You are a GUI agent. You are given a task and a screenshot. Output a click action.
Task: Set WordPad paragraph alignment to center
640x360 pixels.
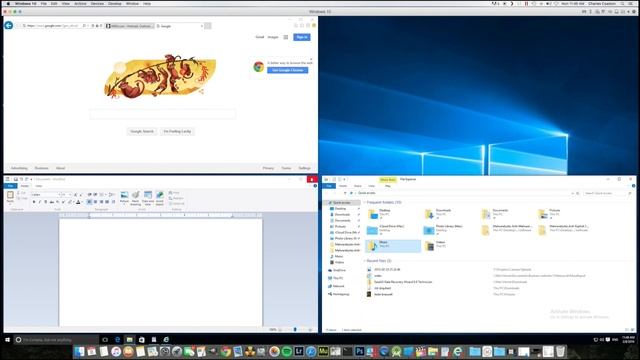[x=95, y=202]
